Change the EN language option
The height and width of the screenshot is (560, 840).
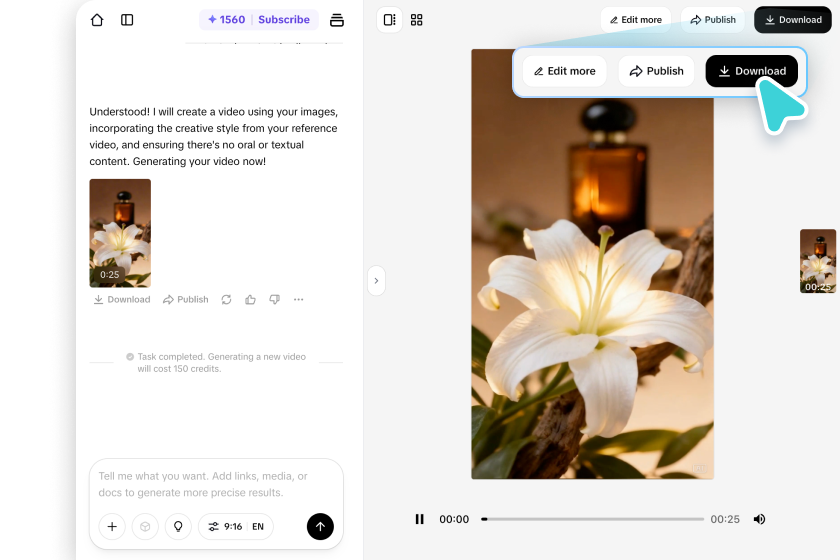[258, 527]
